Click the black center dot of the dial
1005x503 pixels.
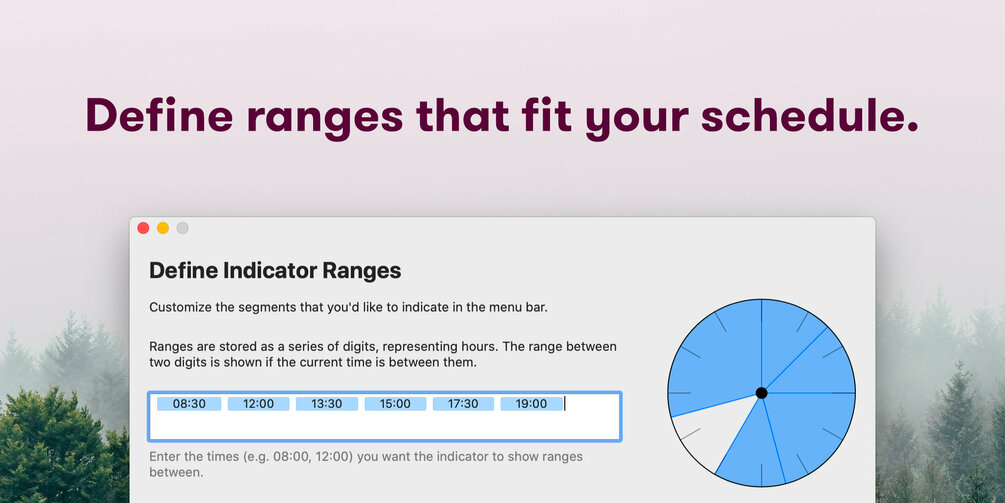coord(761,393)
